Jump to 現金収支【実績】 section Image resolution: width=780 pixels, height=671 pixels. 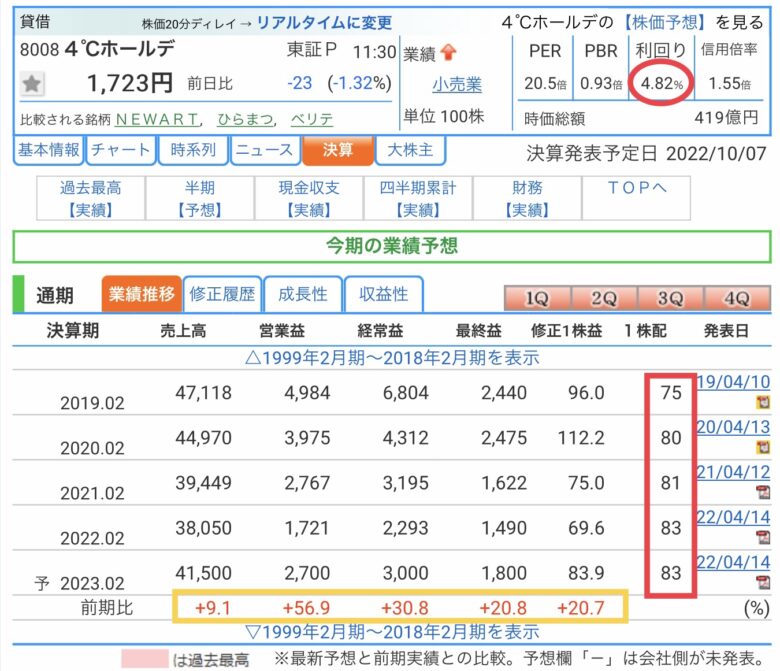(x=309, y=198)
